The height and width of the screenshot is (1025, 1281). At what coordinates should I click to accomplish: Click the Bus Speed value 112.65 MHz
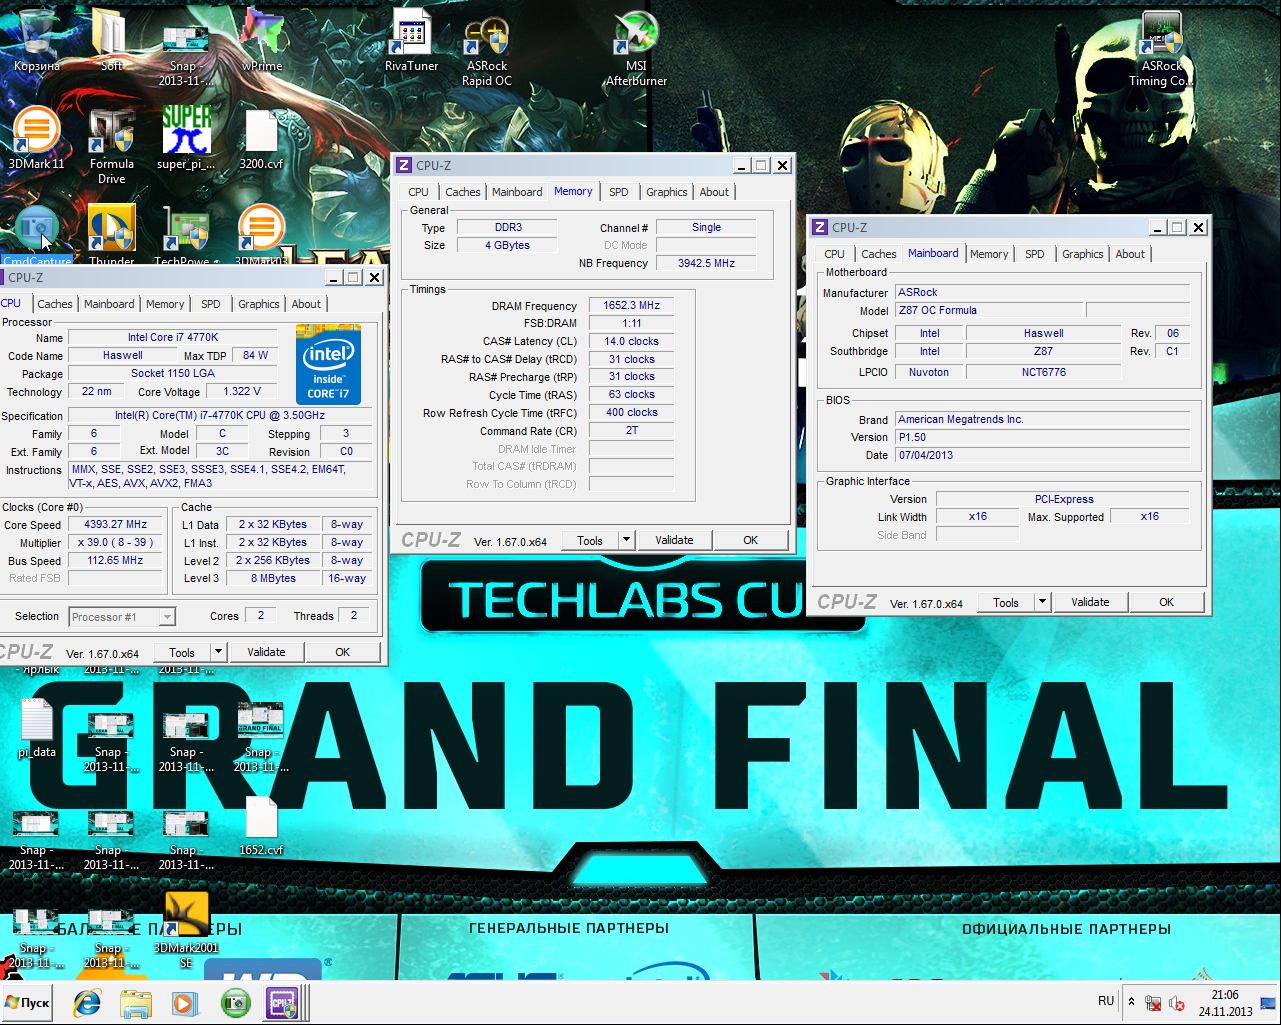(x=115, y=561)
